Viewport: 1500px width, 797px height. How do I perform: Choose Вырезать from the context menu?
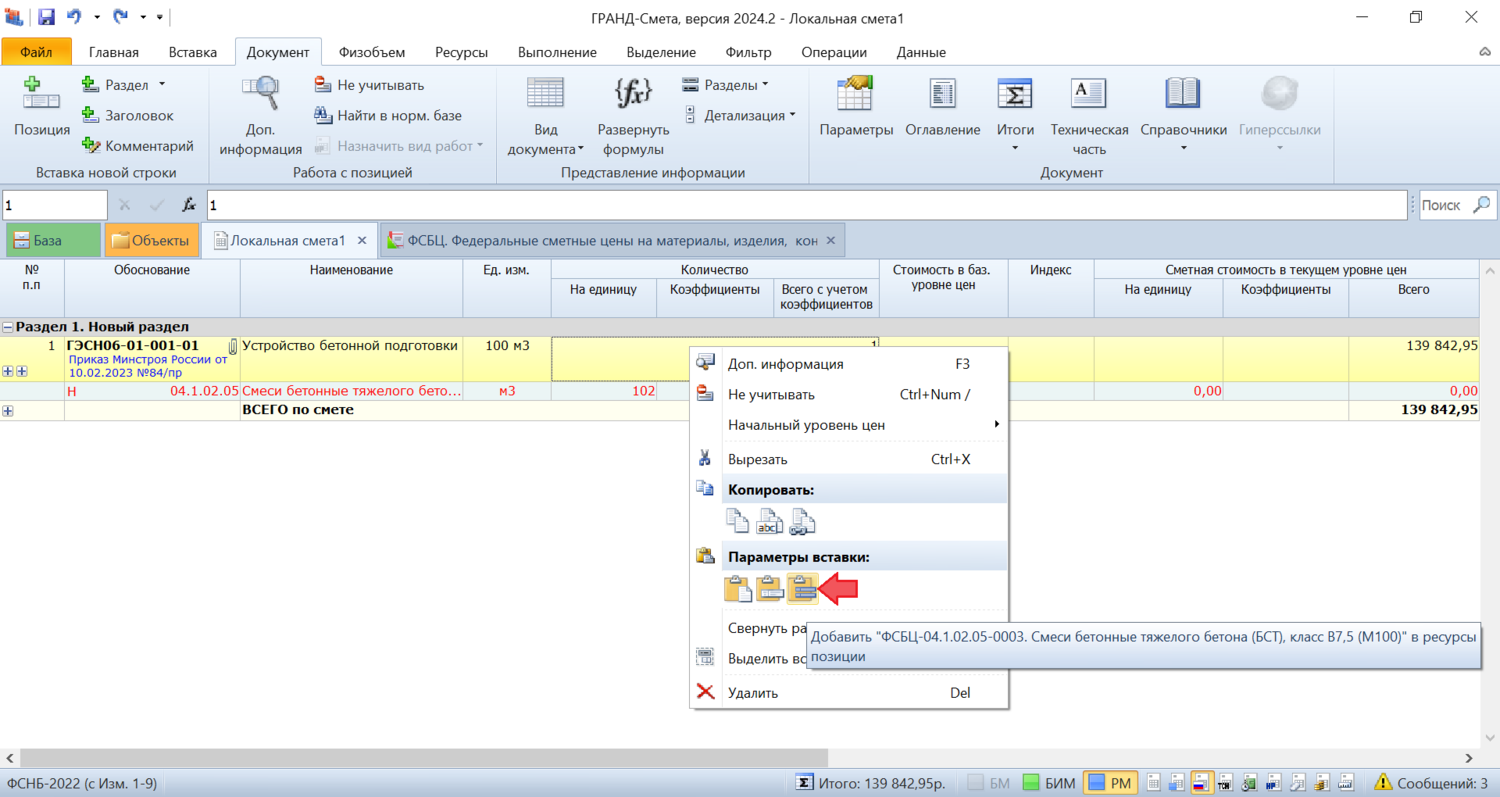tap(849, 459)
